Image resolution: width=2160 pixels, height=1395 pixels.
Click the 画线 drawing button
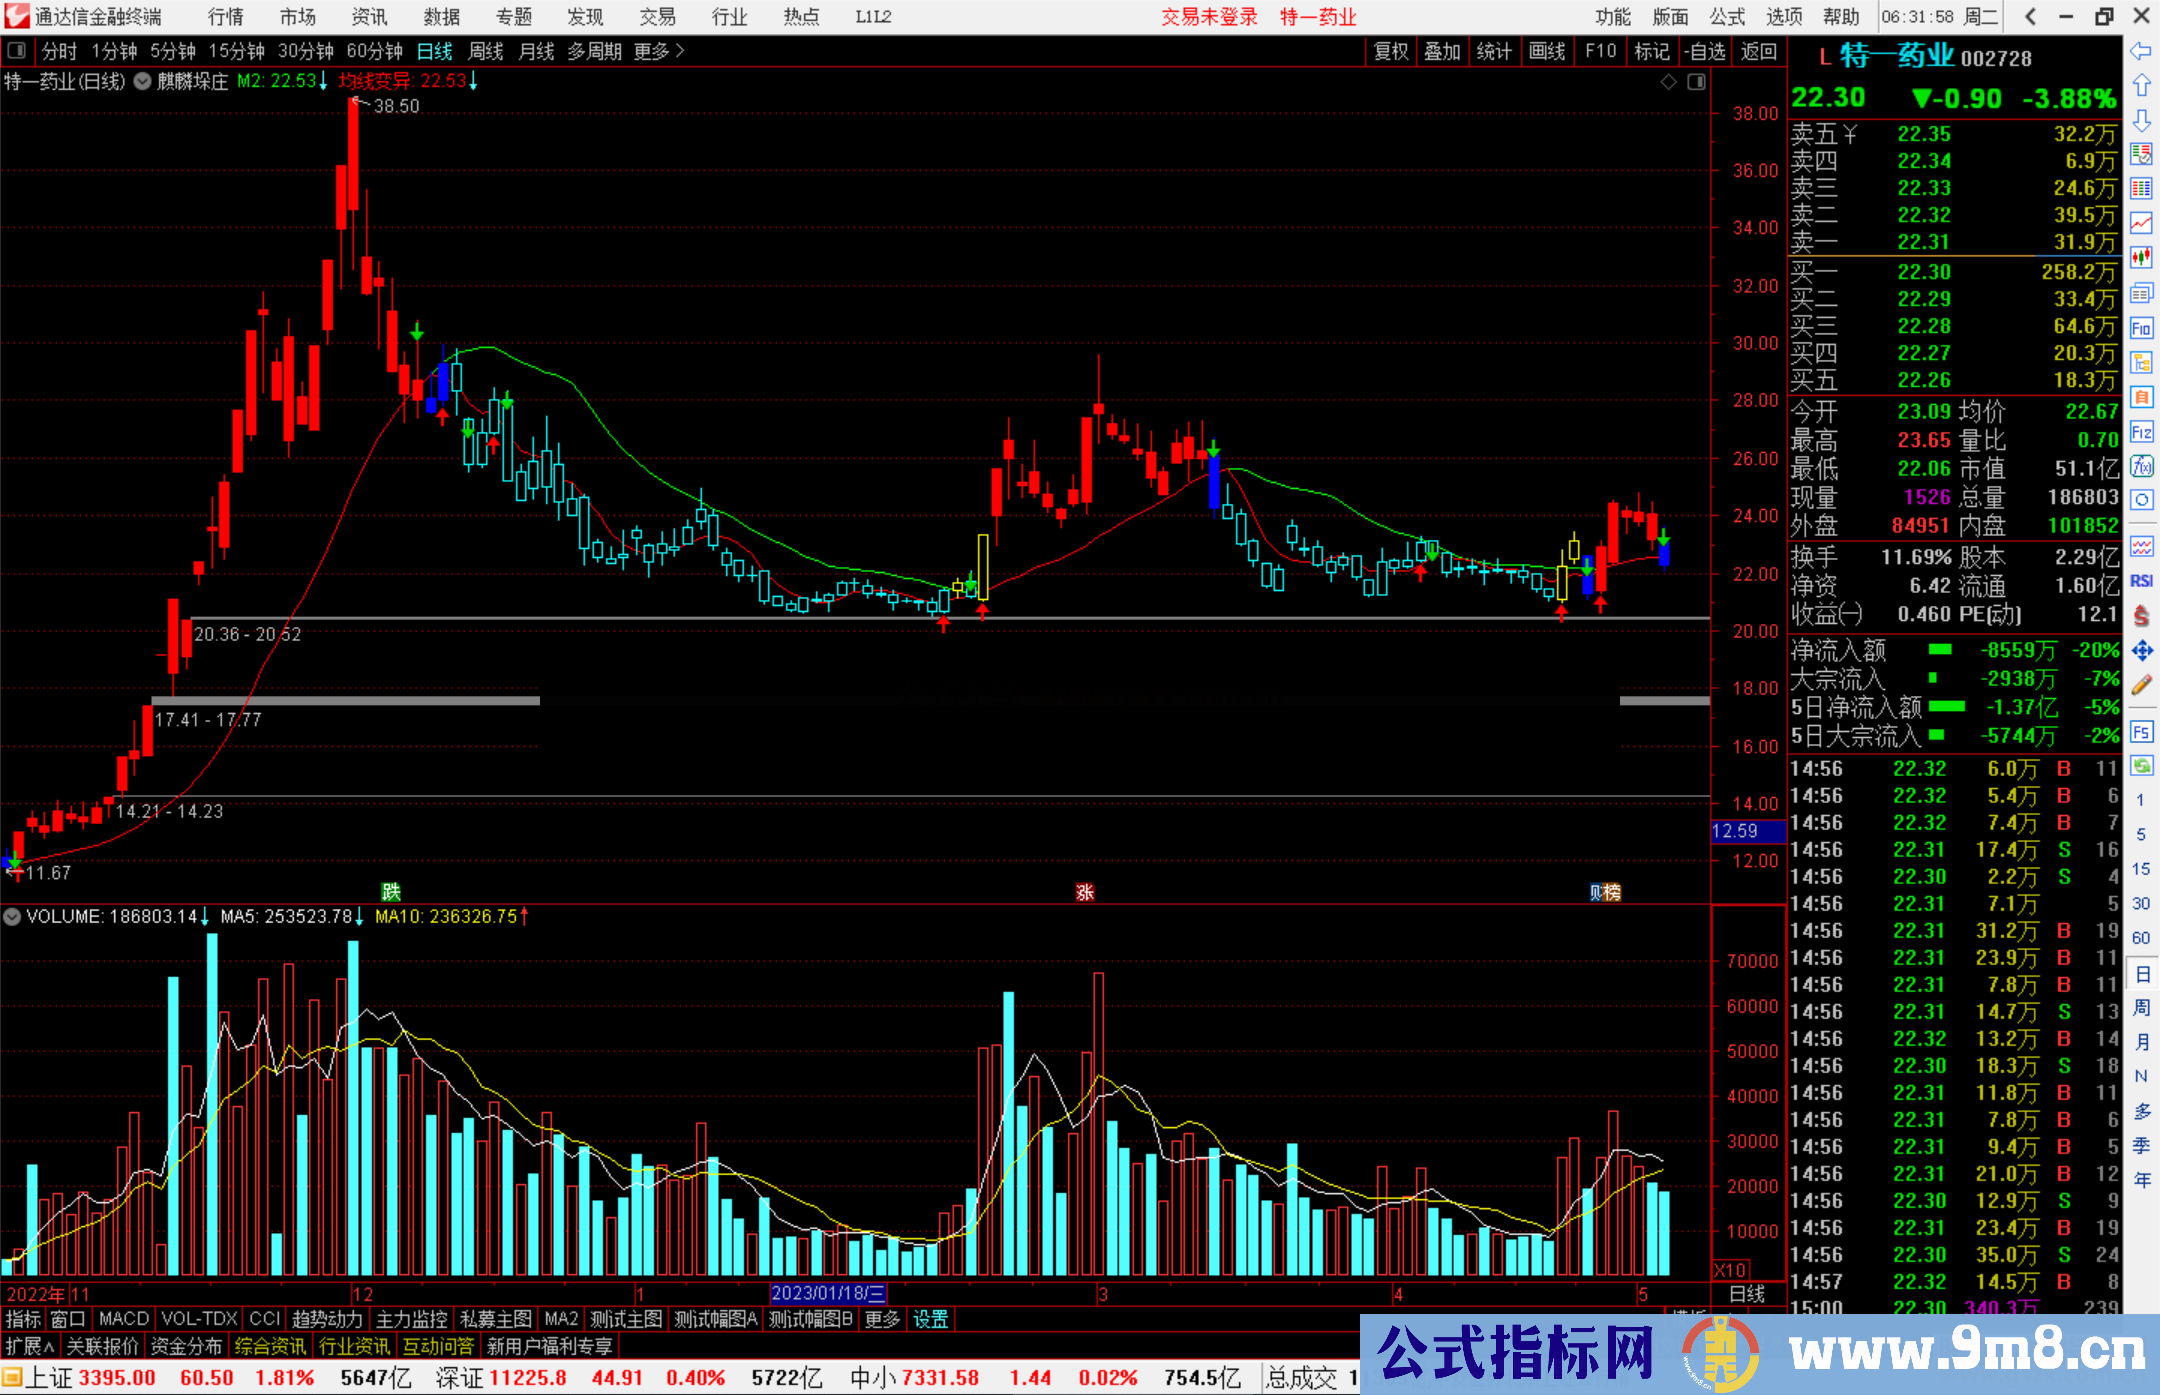(1547, 51)
